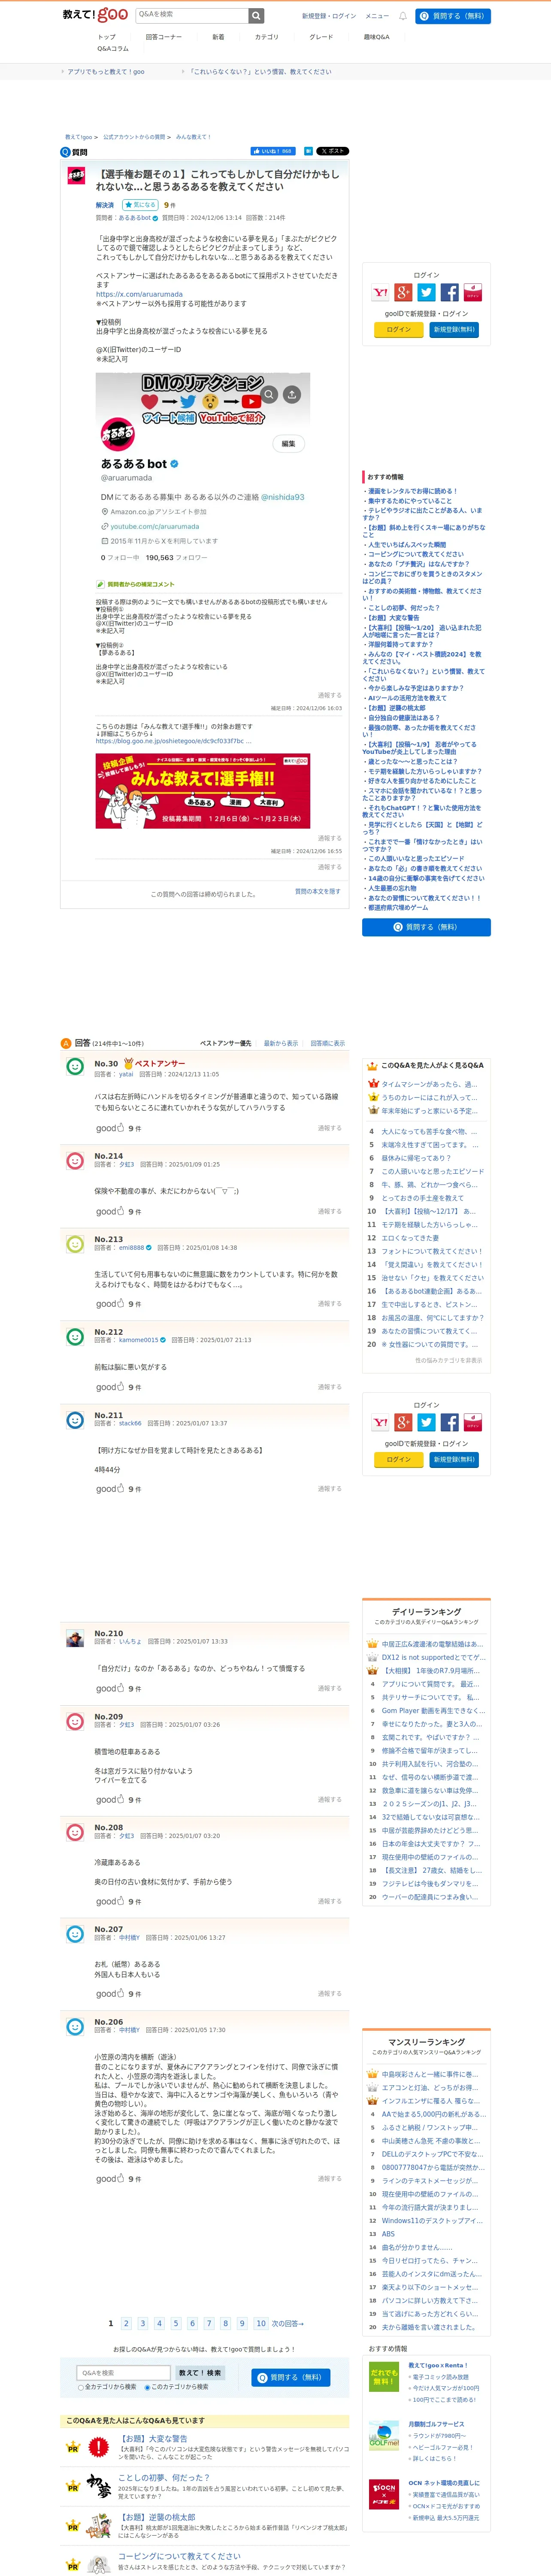Sort answers by 回答順に表示
The width and height of the screenshot is (551, 2576).
point(328,1043)
